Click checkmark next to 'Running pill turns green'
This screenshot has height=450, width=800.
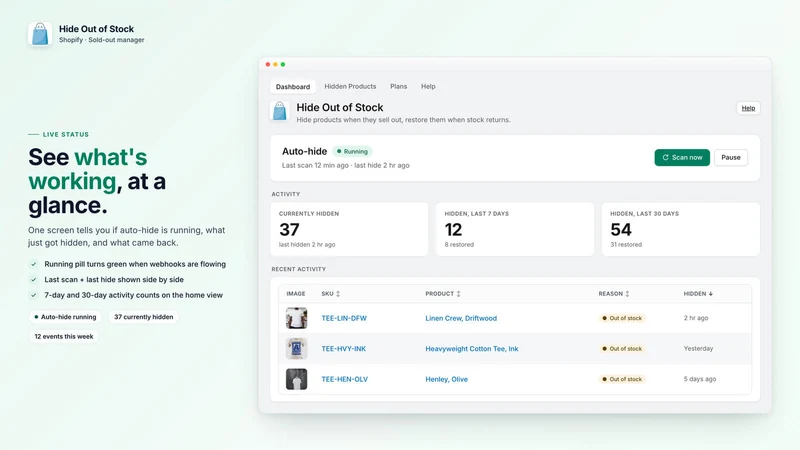click(34, 264)
